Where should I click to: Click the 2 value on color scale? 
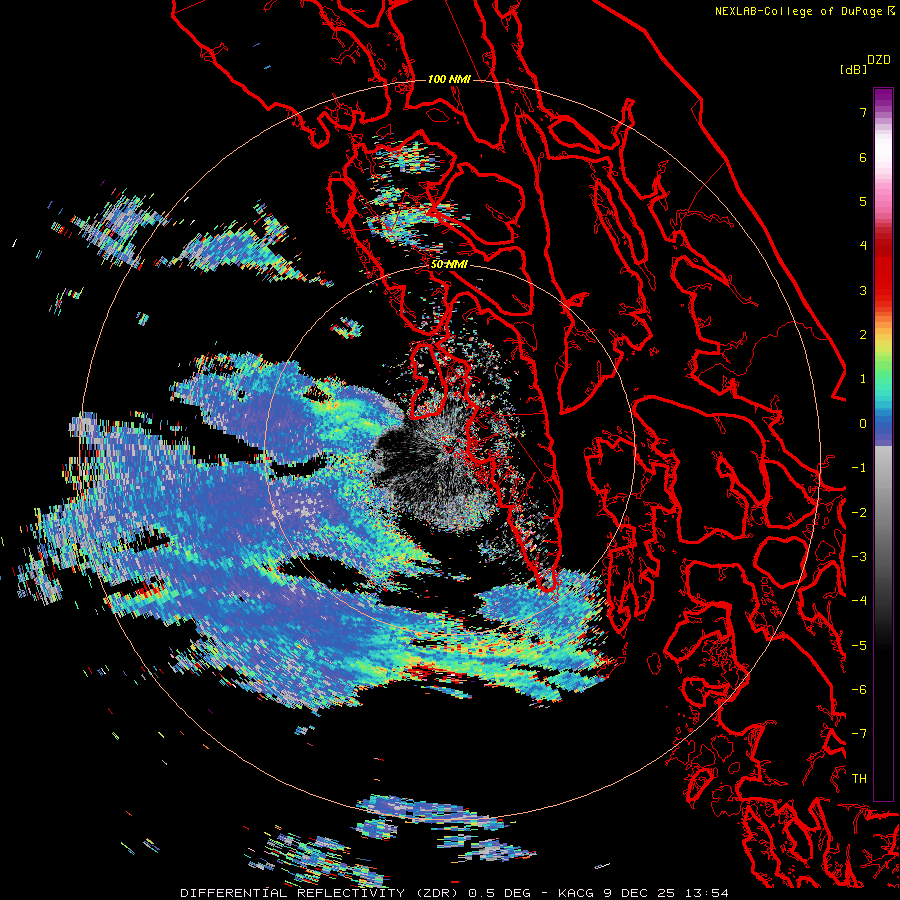click(x=863, y=335)
